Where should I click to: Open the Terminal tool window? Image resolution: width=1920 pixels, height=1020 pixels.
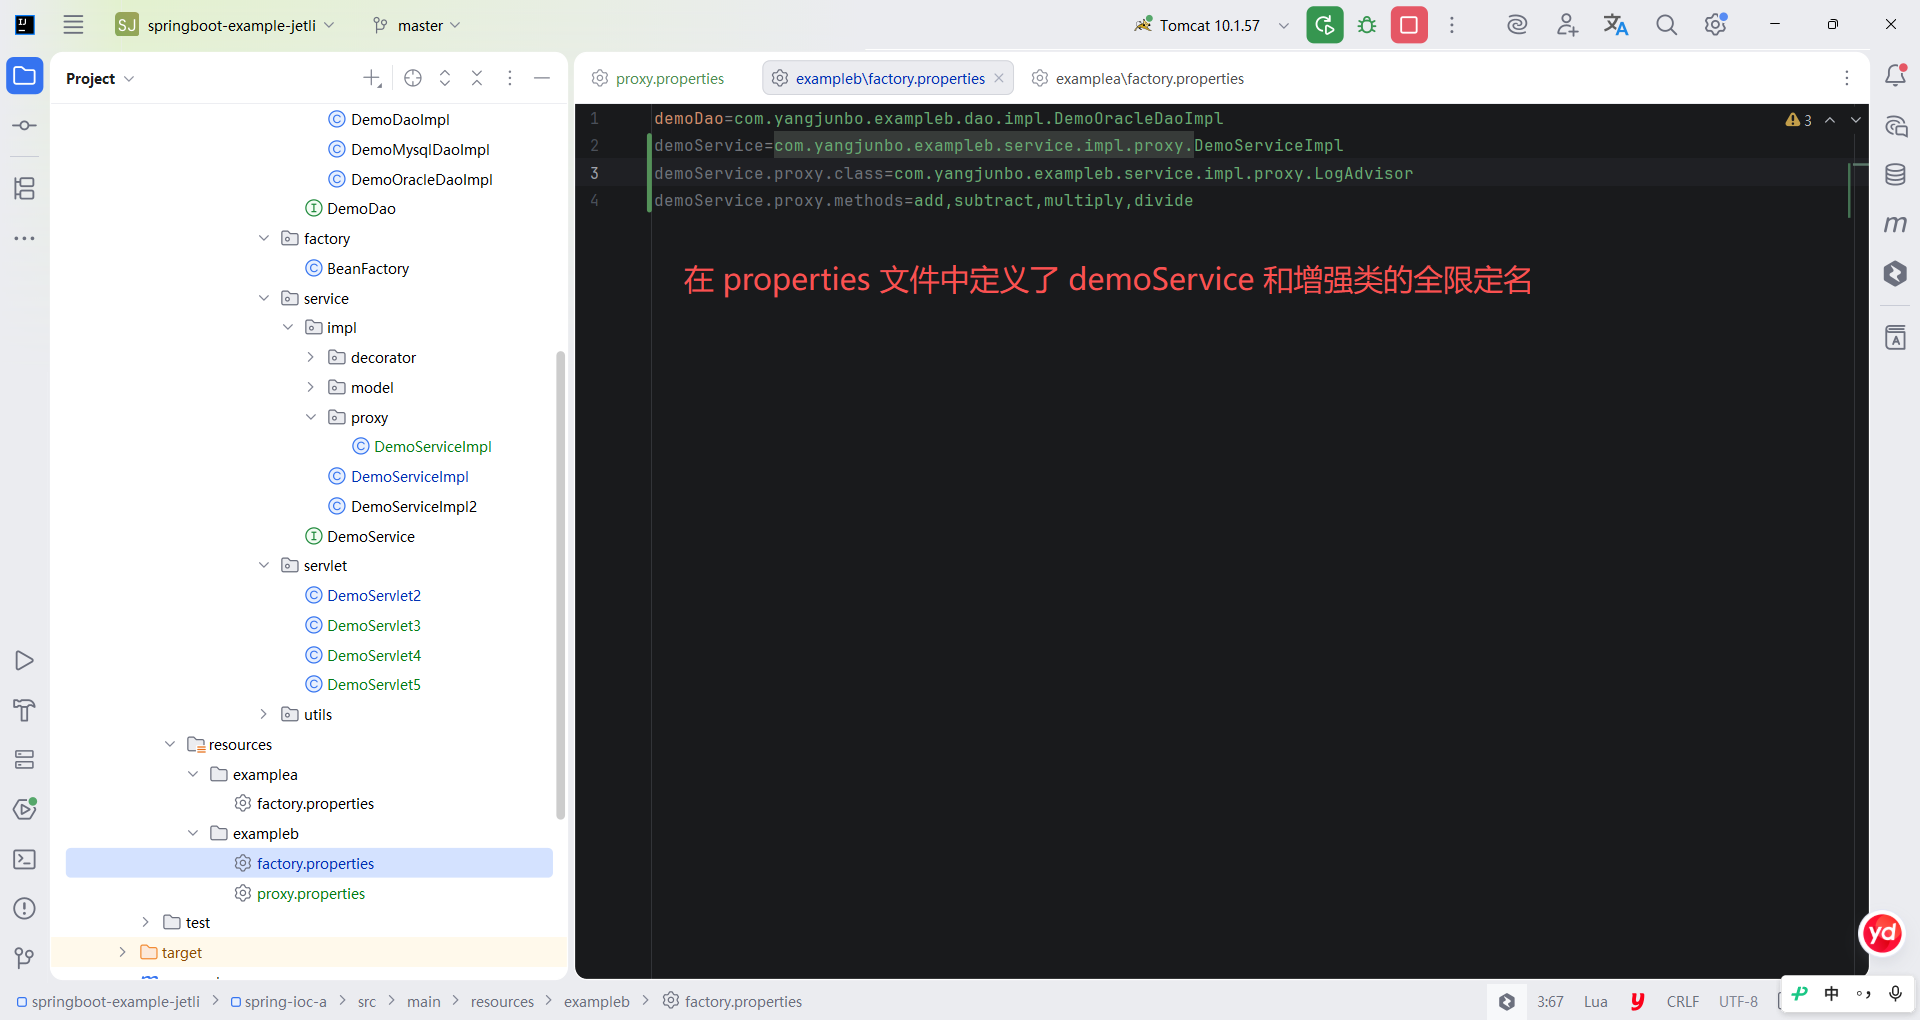(x=25, y=859)
